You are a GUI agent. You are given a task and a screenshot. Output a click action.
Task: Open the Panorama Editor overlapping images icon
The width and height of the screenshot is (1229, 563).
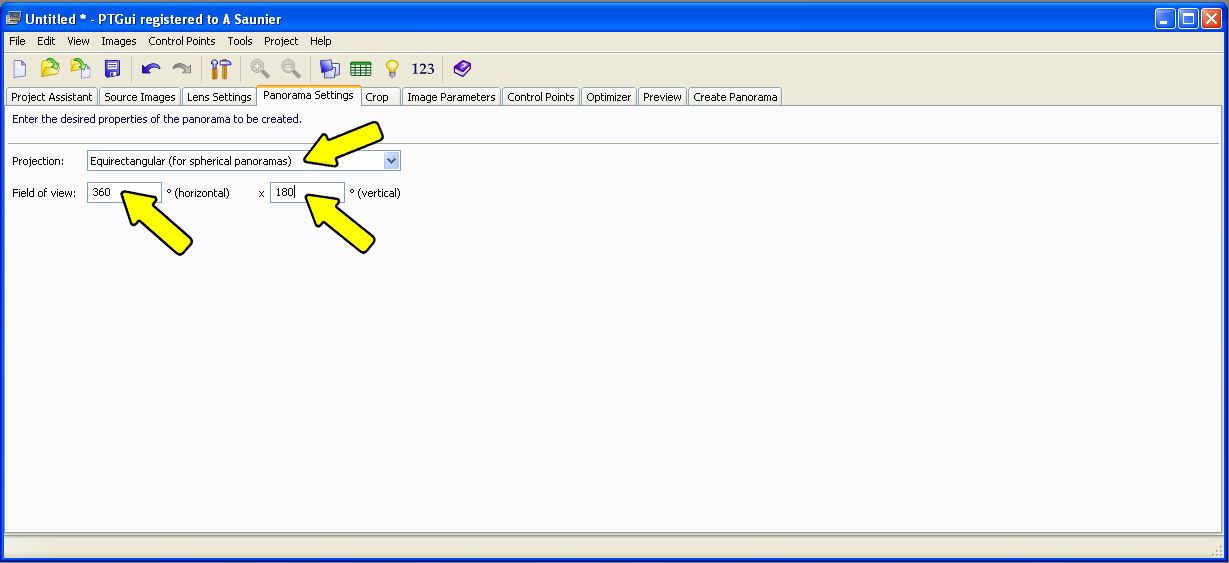coord(329,69)
